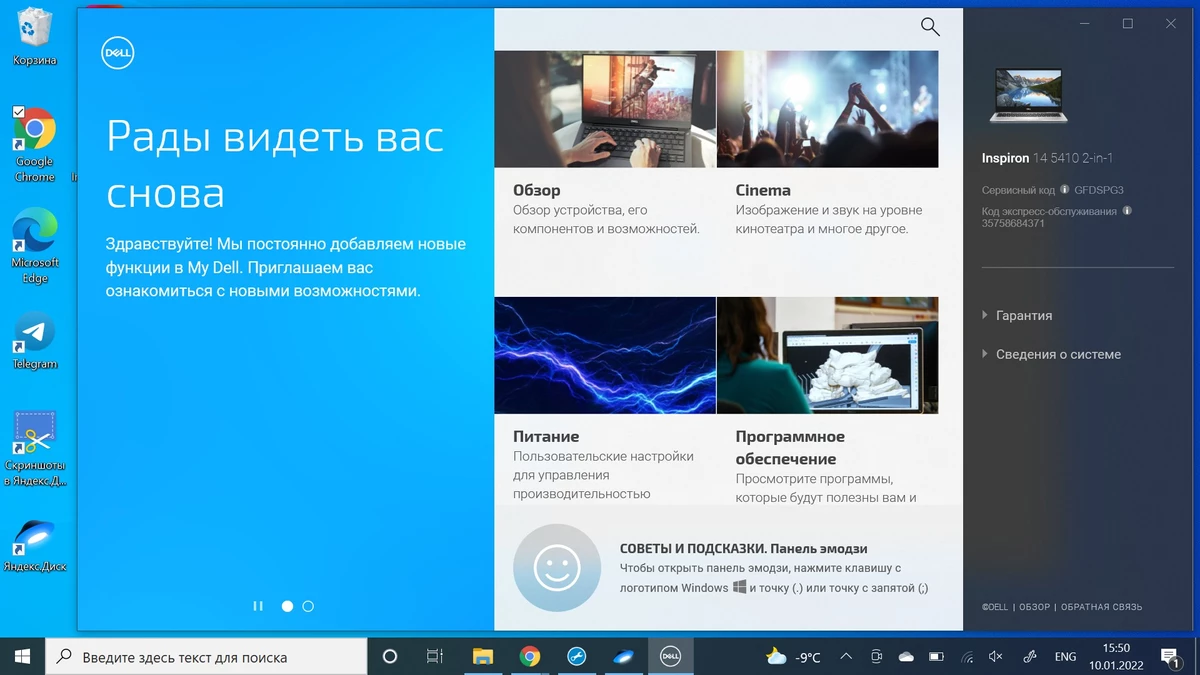Open Yandex Disk from the taskbar

click(x=623, y=657)
